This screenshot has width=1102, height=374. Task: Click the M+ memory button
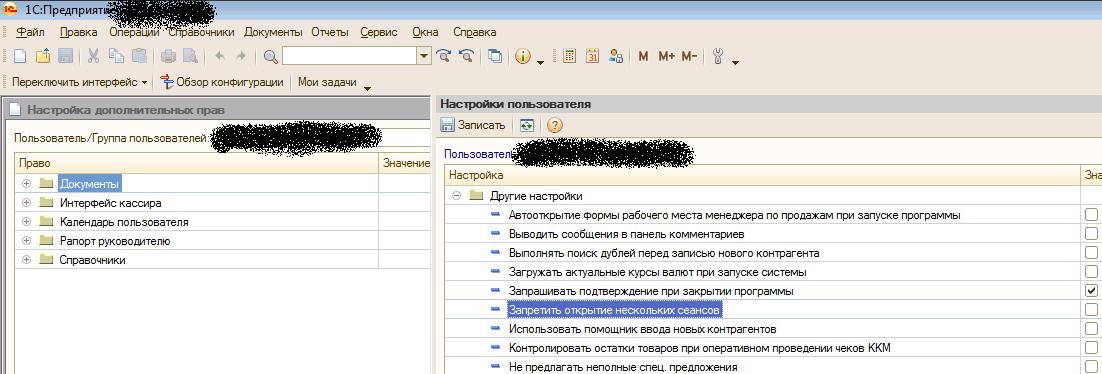coord(666,57)
